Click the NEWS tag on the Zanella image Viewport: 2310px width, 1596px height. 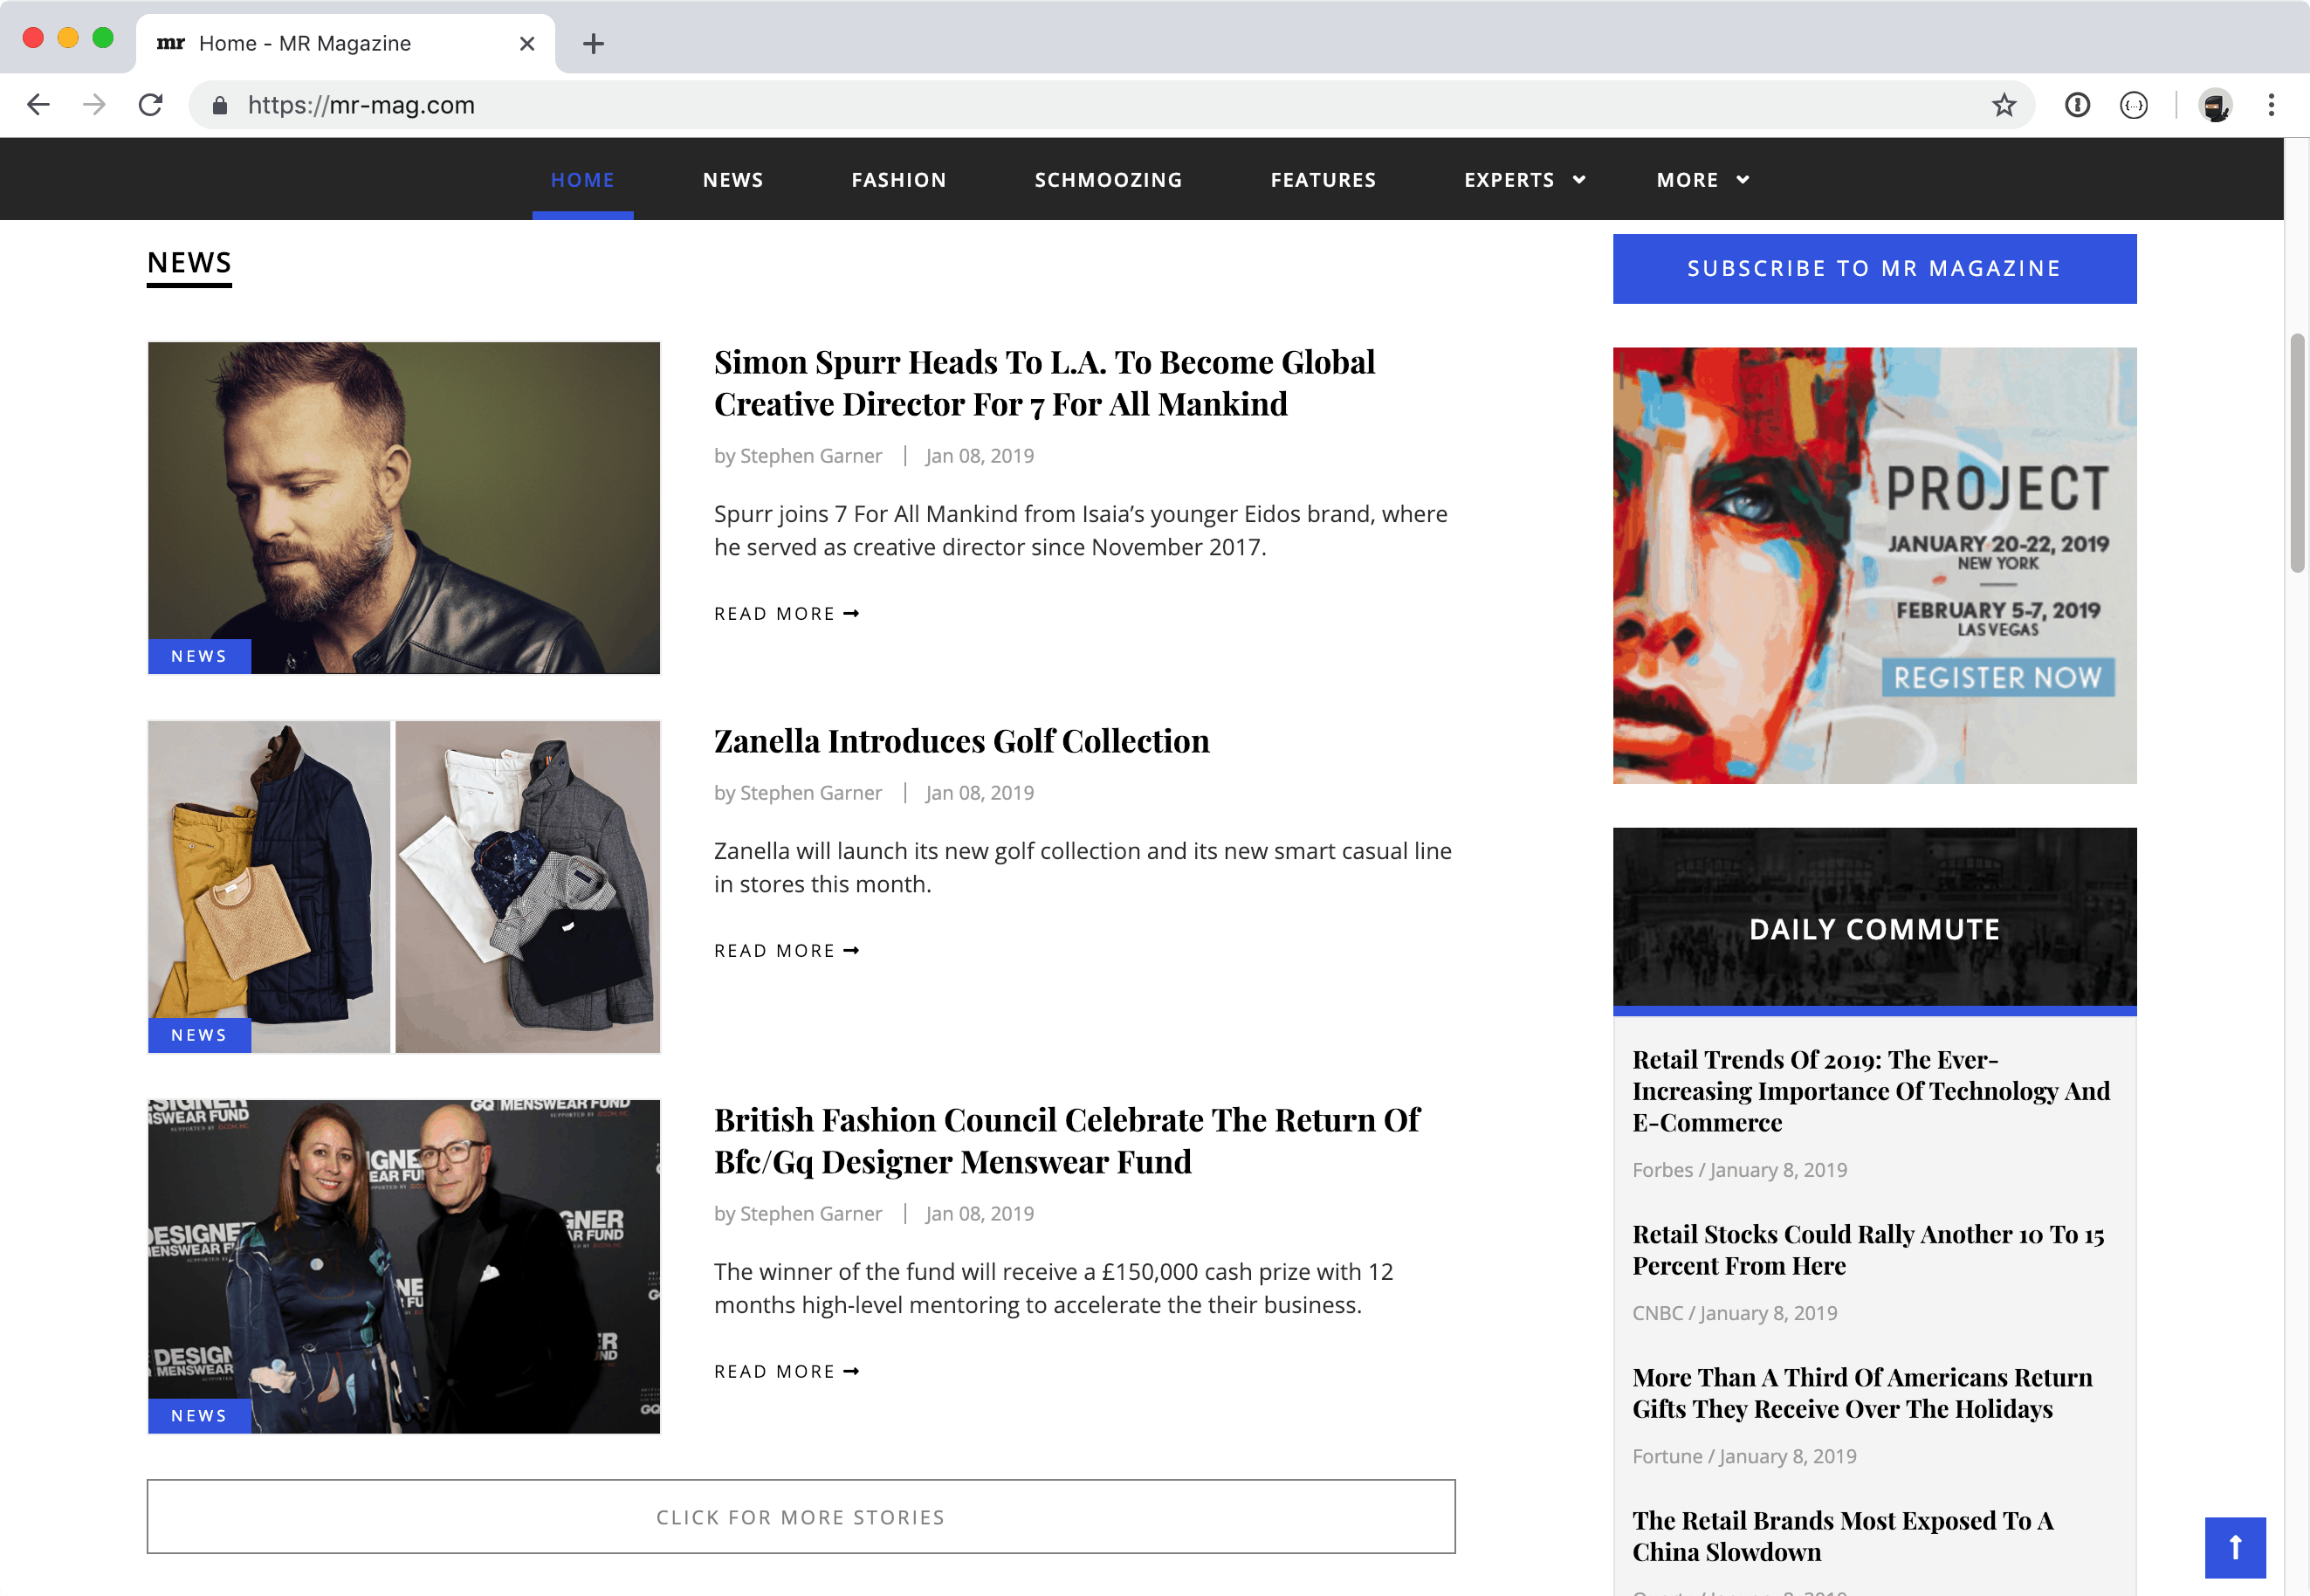click(199, 1035)
